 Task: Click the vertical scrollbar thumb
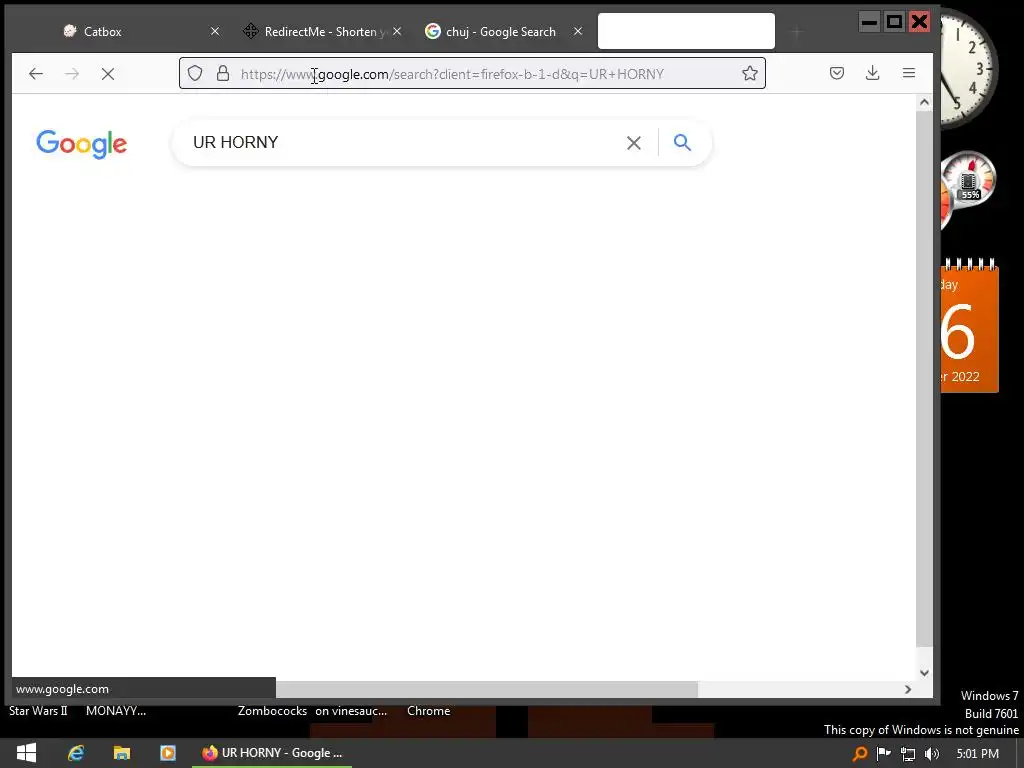coord(924,379)
